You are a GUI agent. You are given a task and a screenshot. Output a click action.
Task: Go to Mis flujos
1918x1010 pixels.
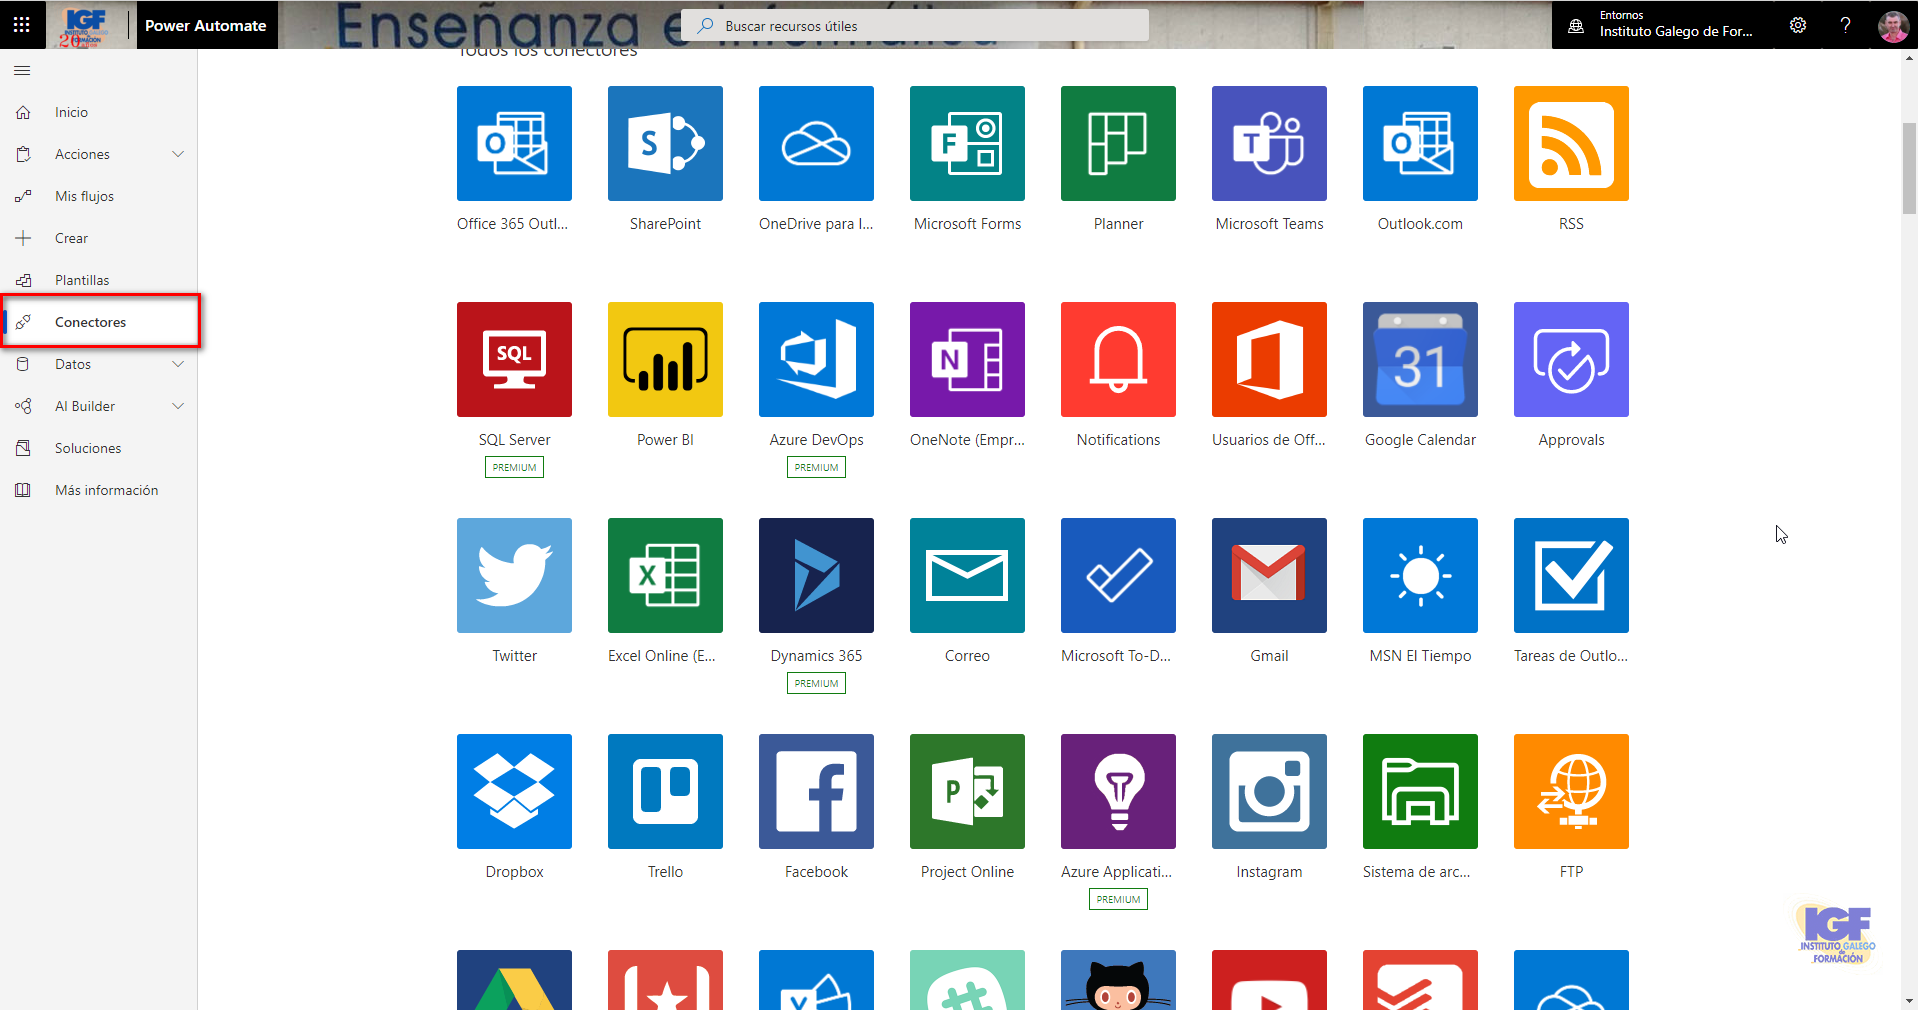(x=84, y=195)
